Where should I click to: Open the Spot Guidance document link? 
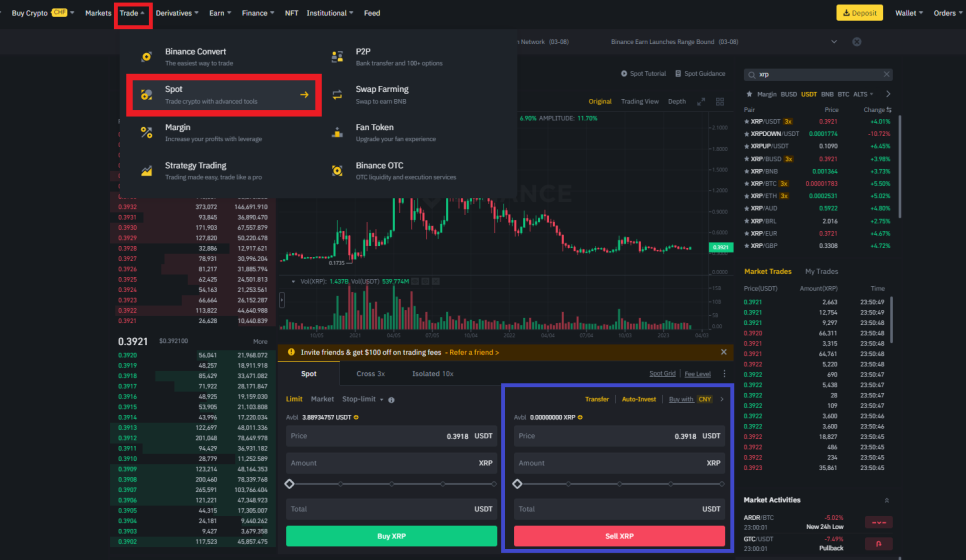[700, 73]
